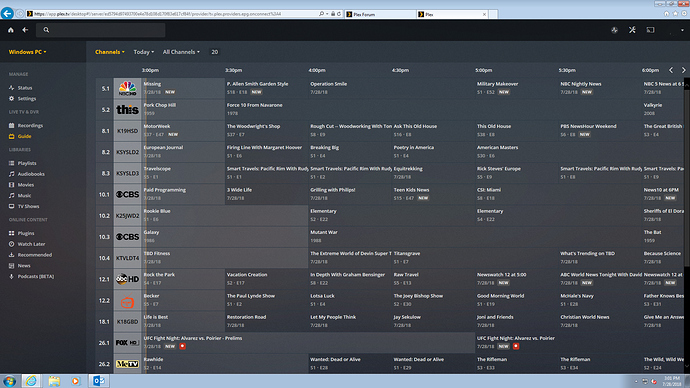
Task: Open The Woodwright's Shop listing
Action: click(266, 131)
